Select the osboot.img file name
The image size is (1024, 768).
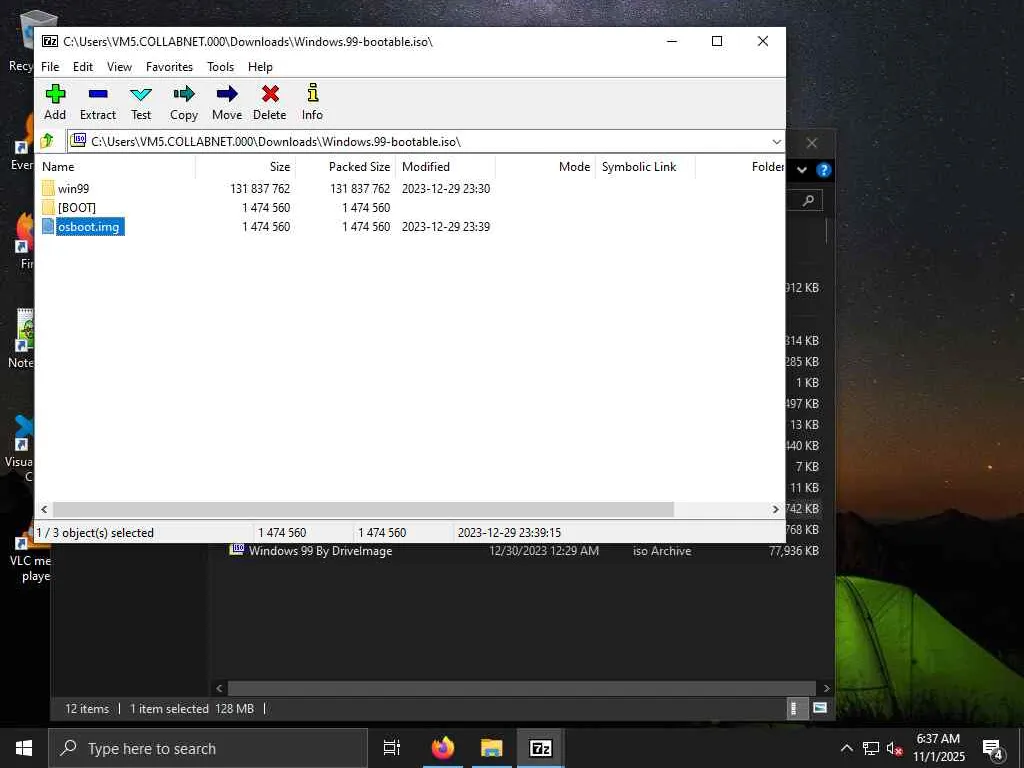[89, 227]
